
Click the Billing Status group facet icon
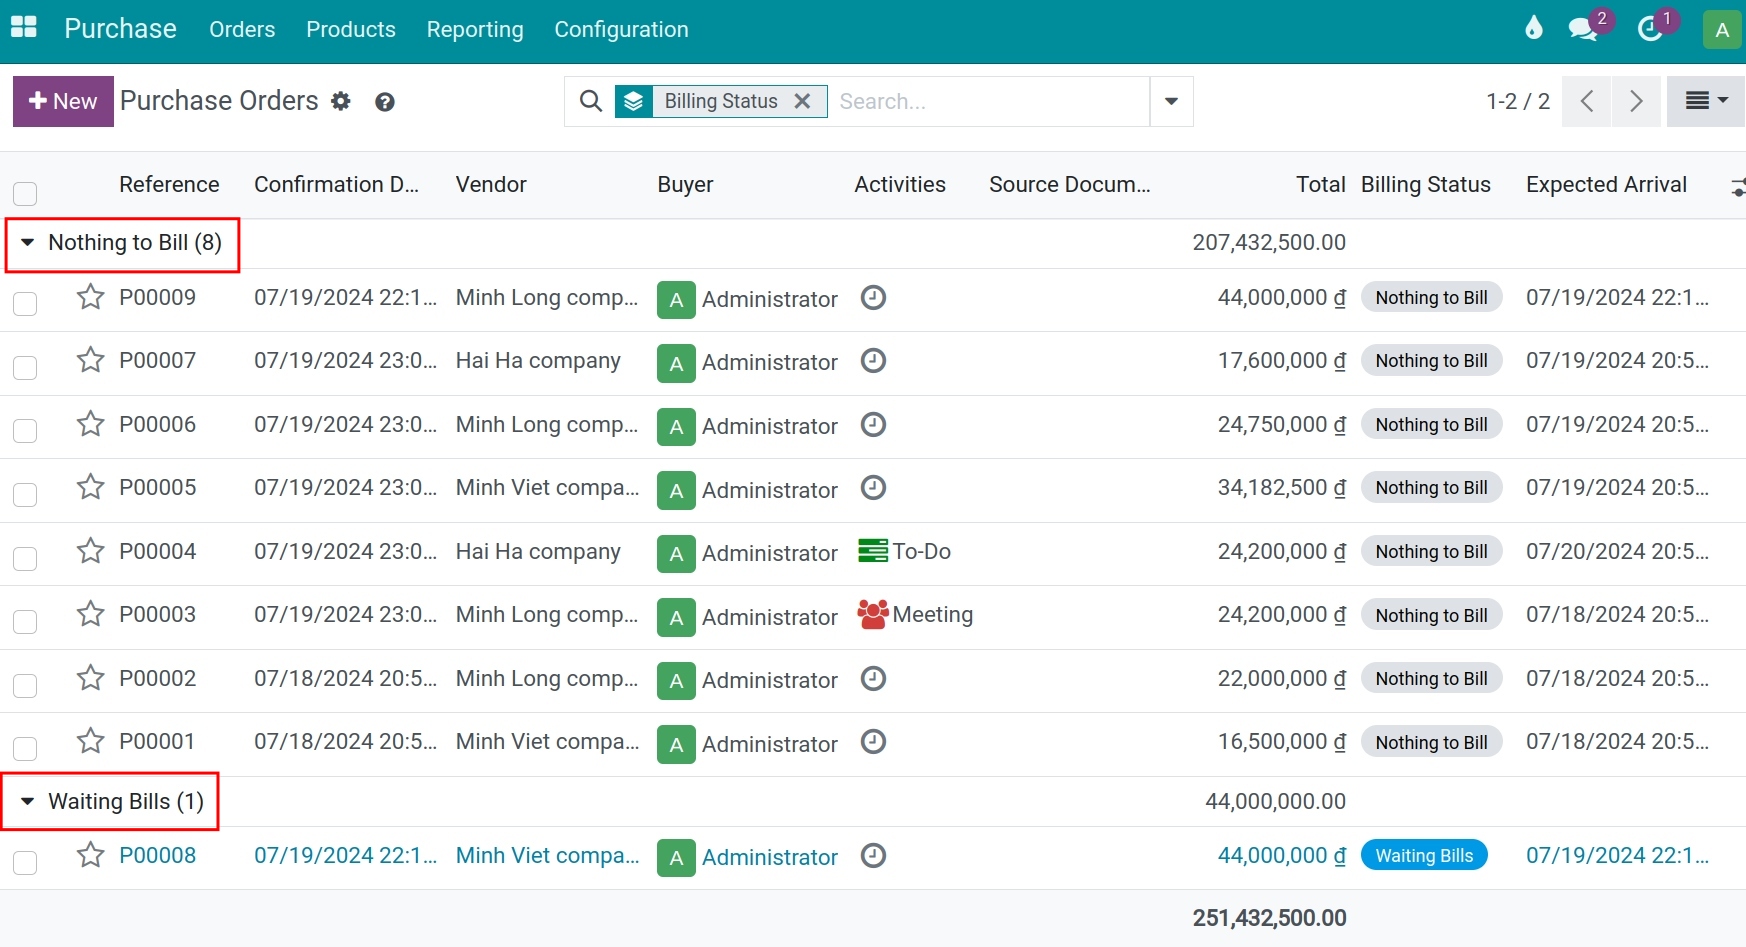click(x=634, y=101)
